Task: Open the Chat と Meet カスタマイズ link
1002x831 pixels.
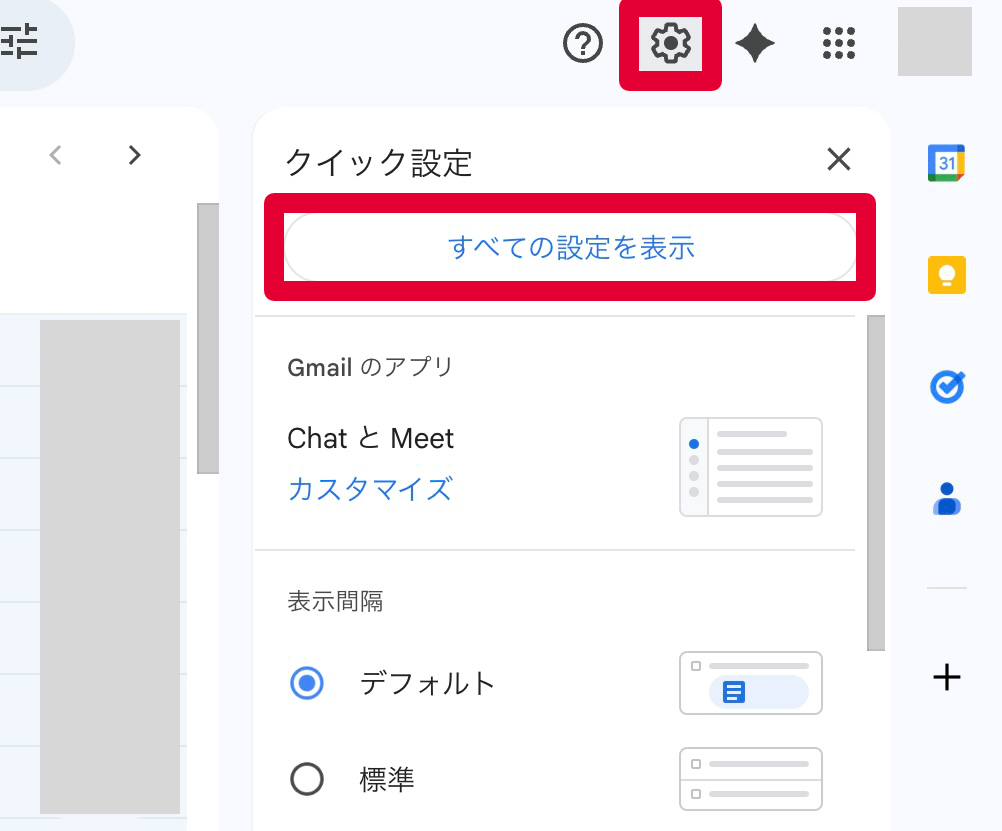Action: click(369, 490)
